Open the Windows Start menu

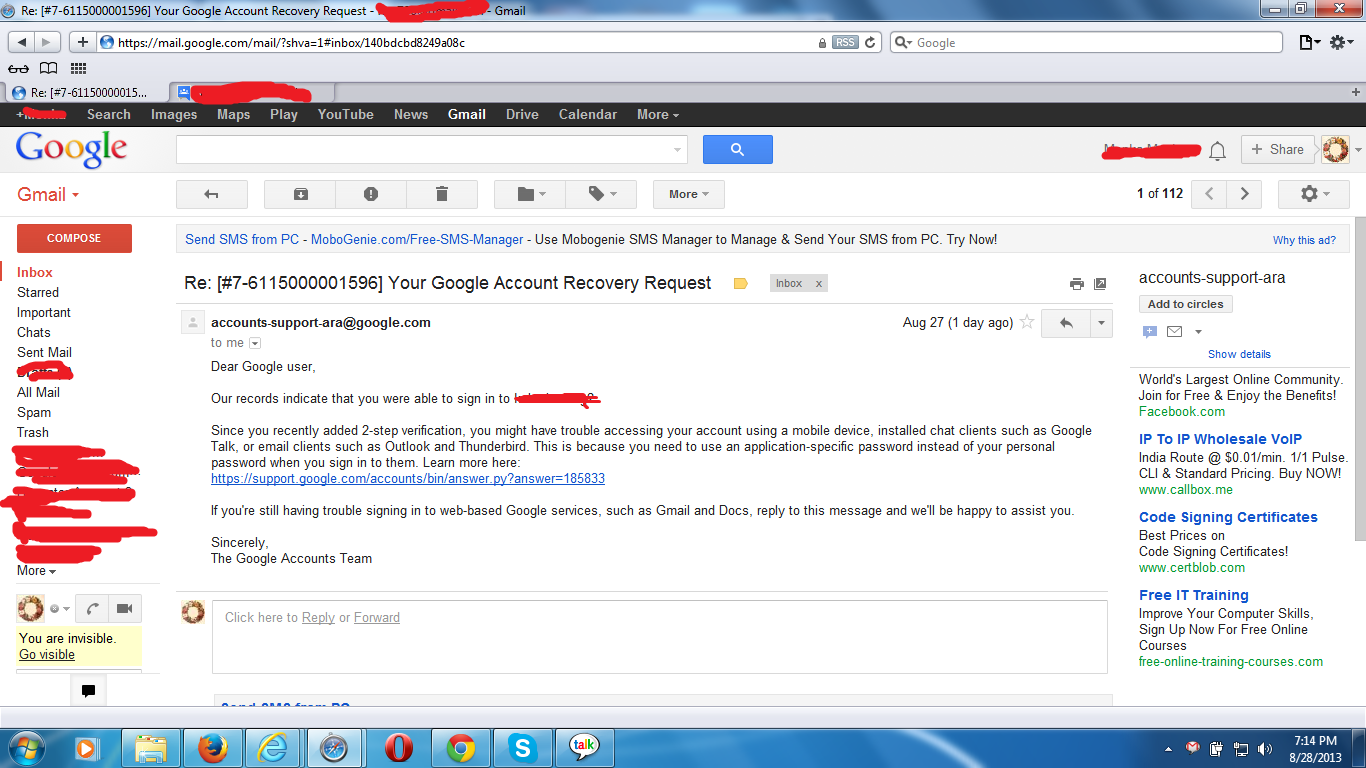pos(25,747)
